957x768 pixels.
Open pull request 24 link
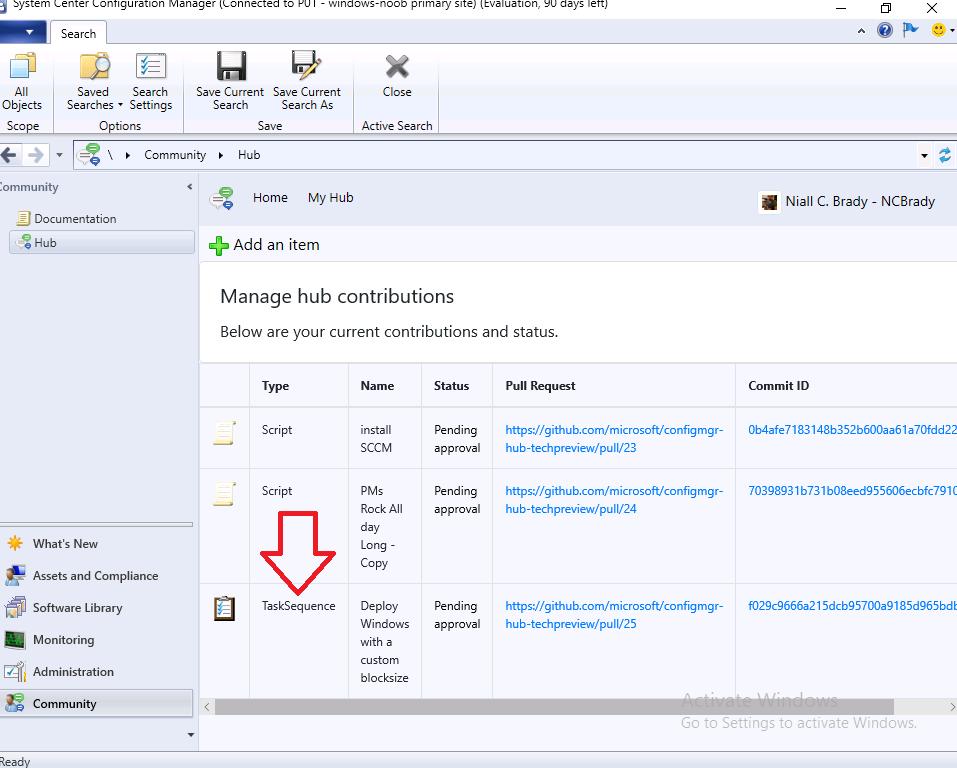[614, 499]
